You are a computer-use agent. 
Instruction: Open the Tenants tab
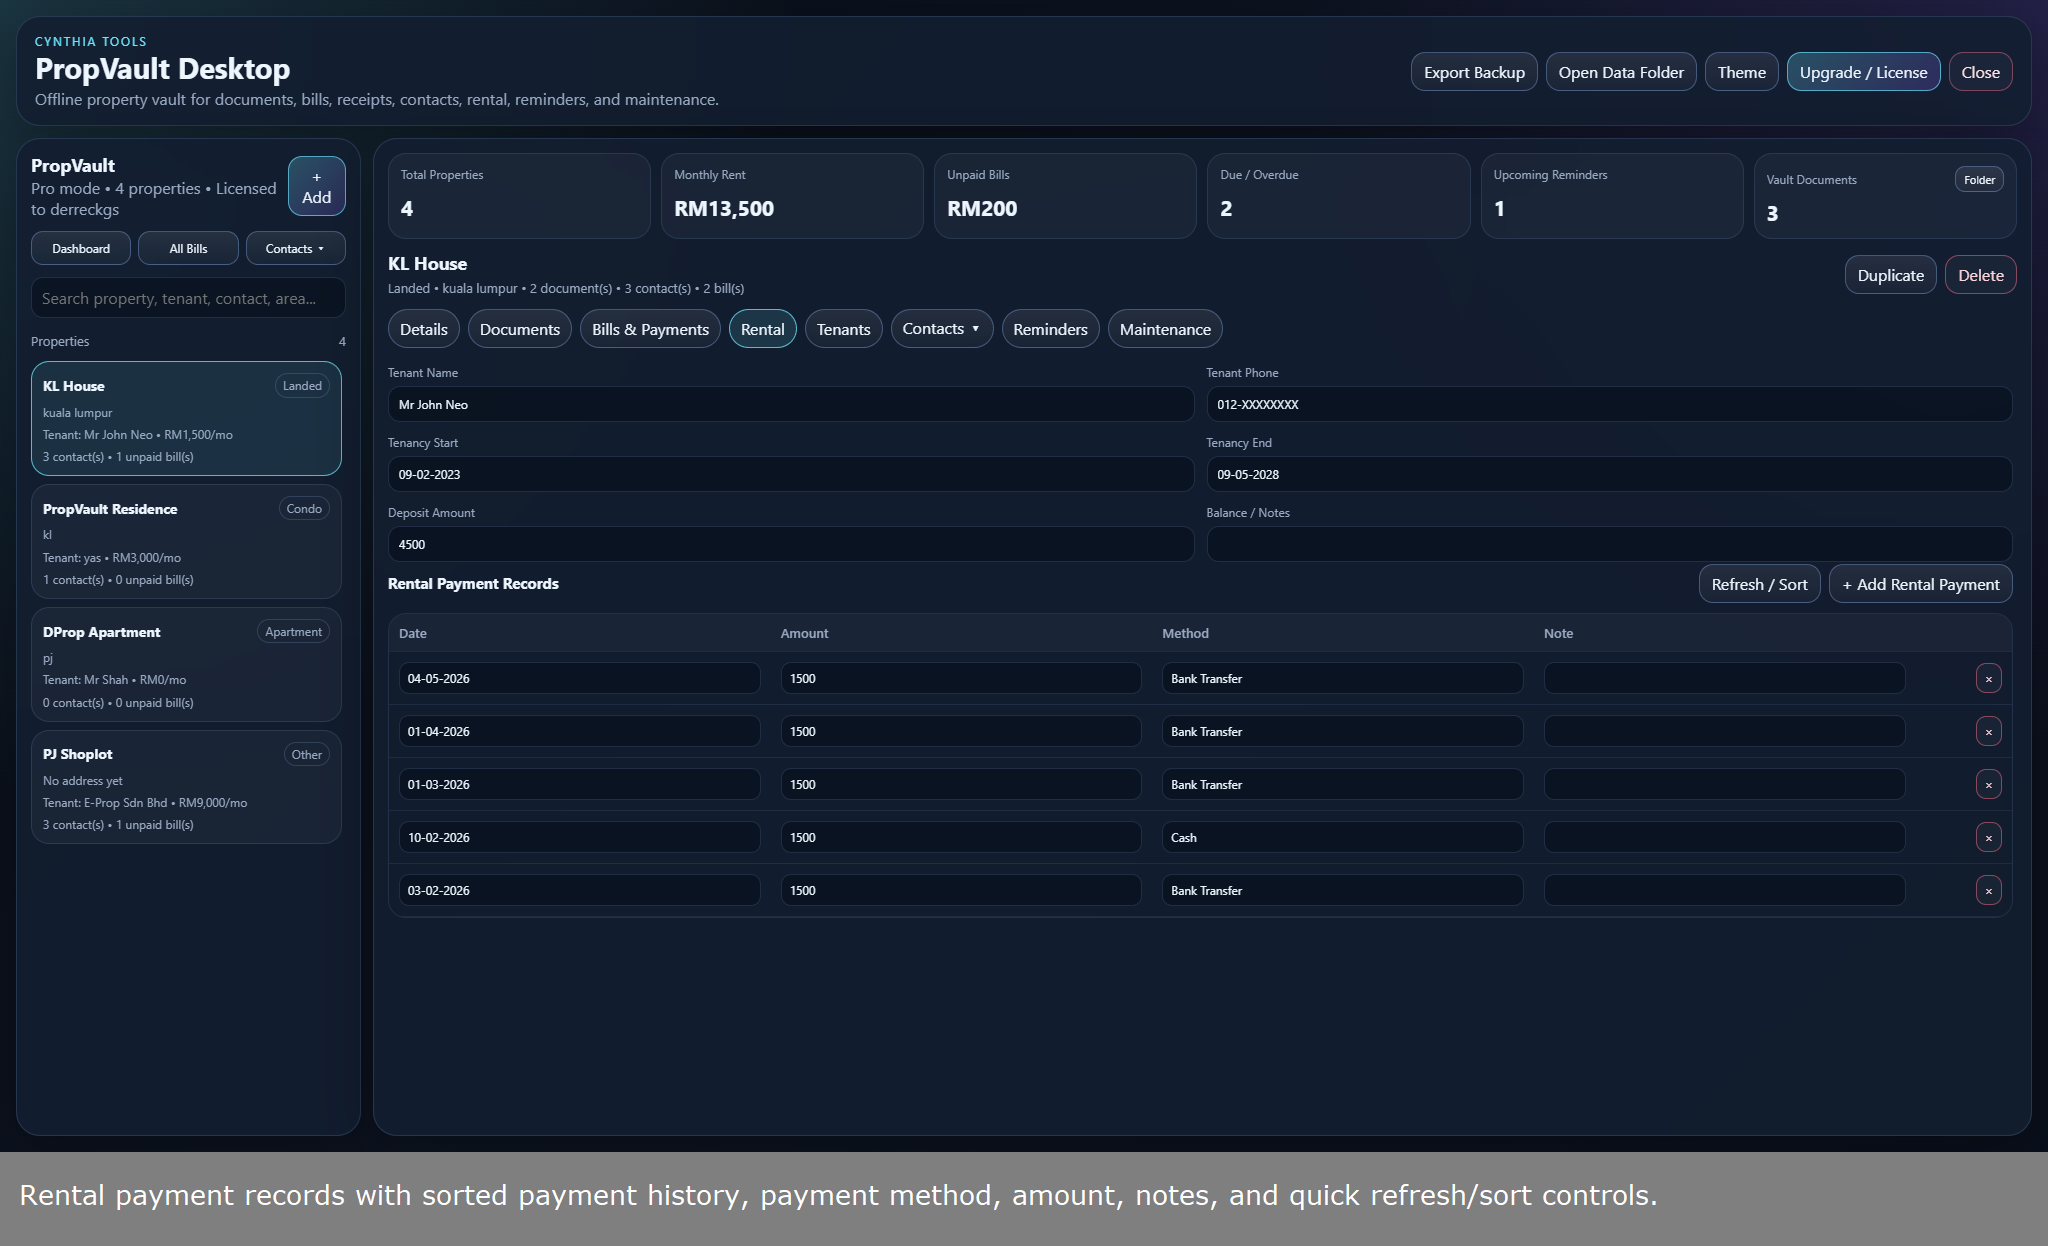click(x=843, y=329)
